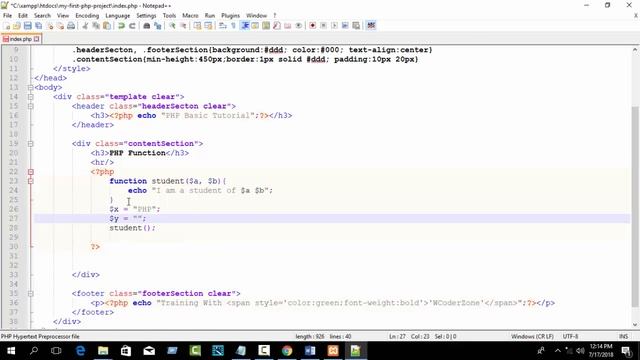Toggle synchronized vertical scrolling
This screenshot has width=640, height=360.
click(198, 26)
